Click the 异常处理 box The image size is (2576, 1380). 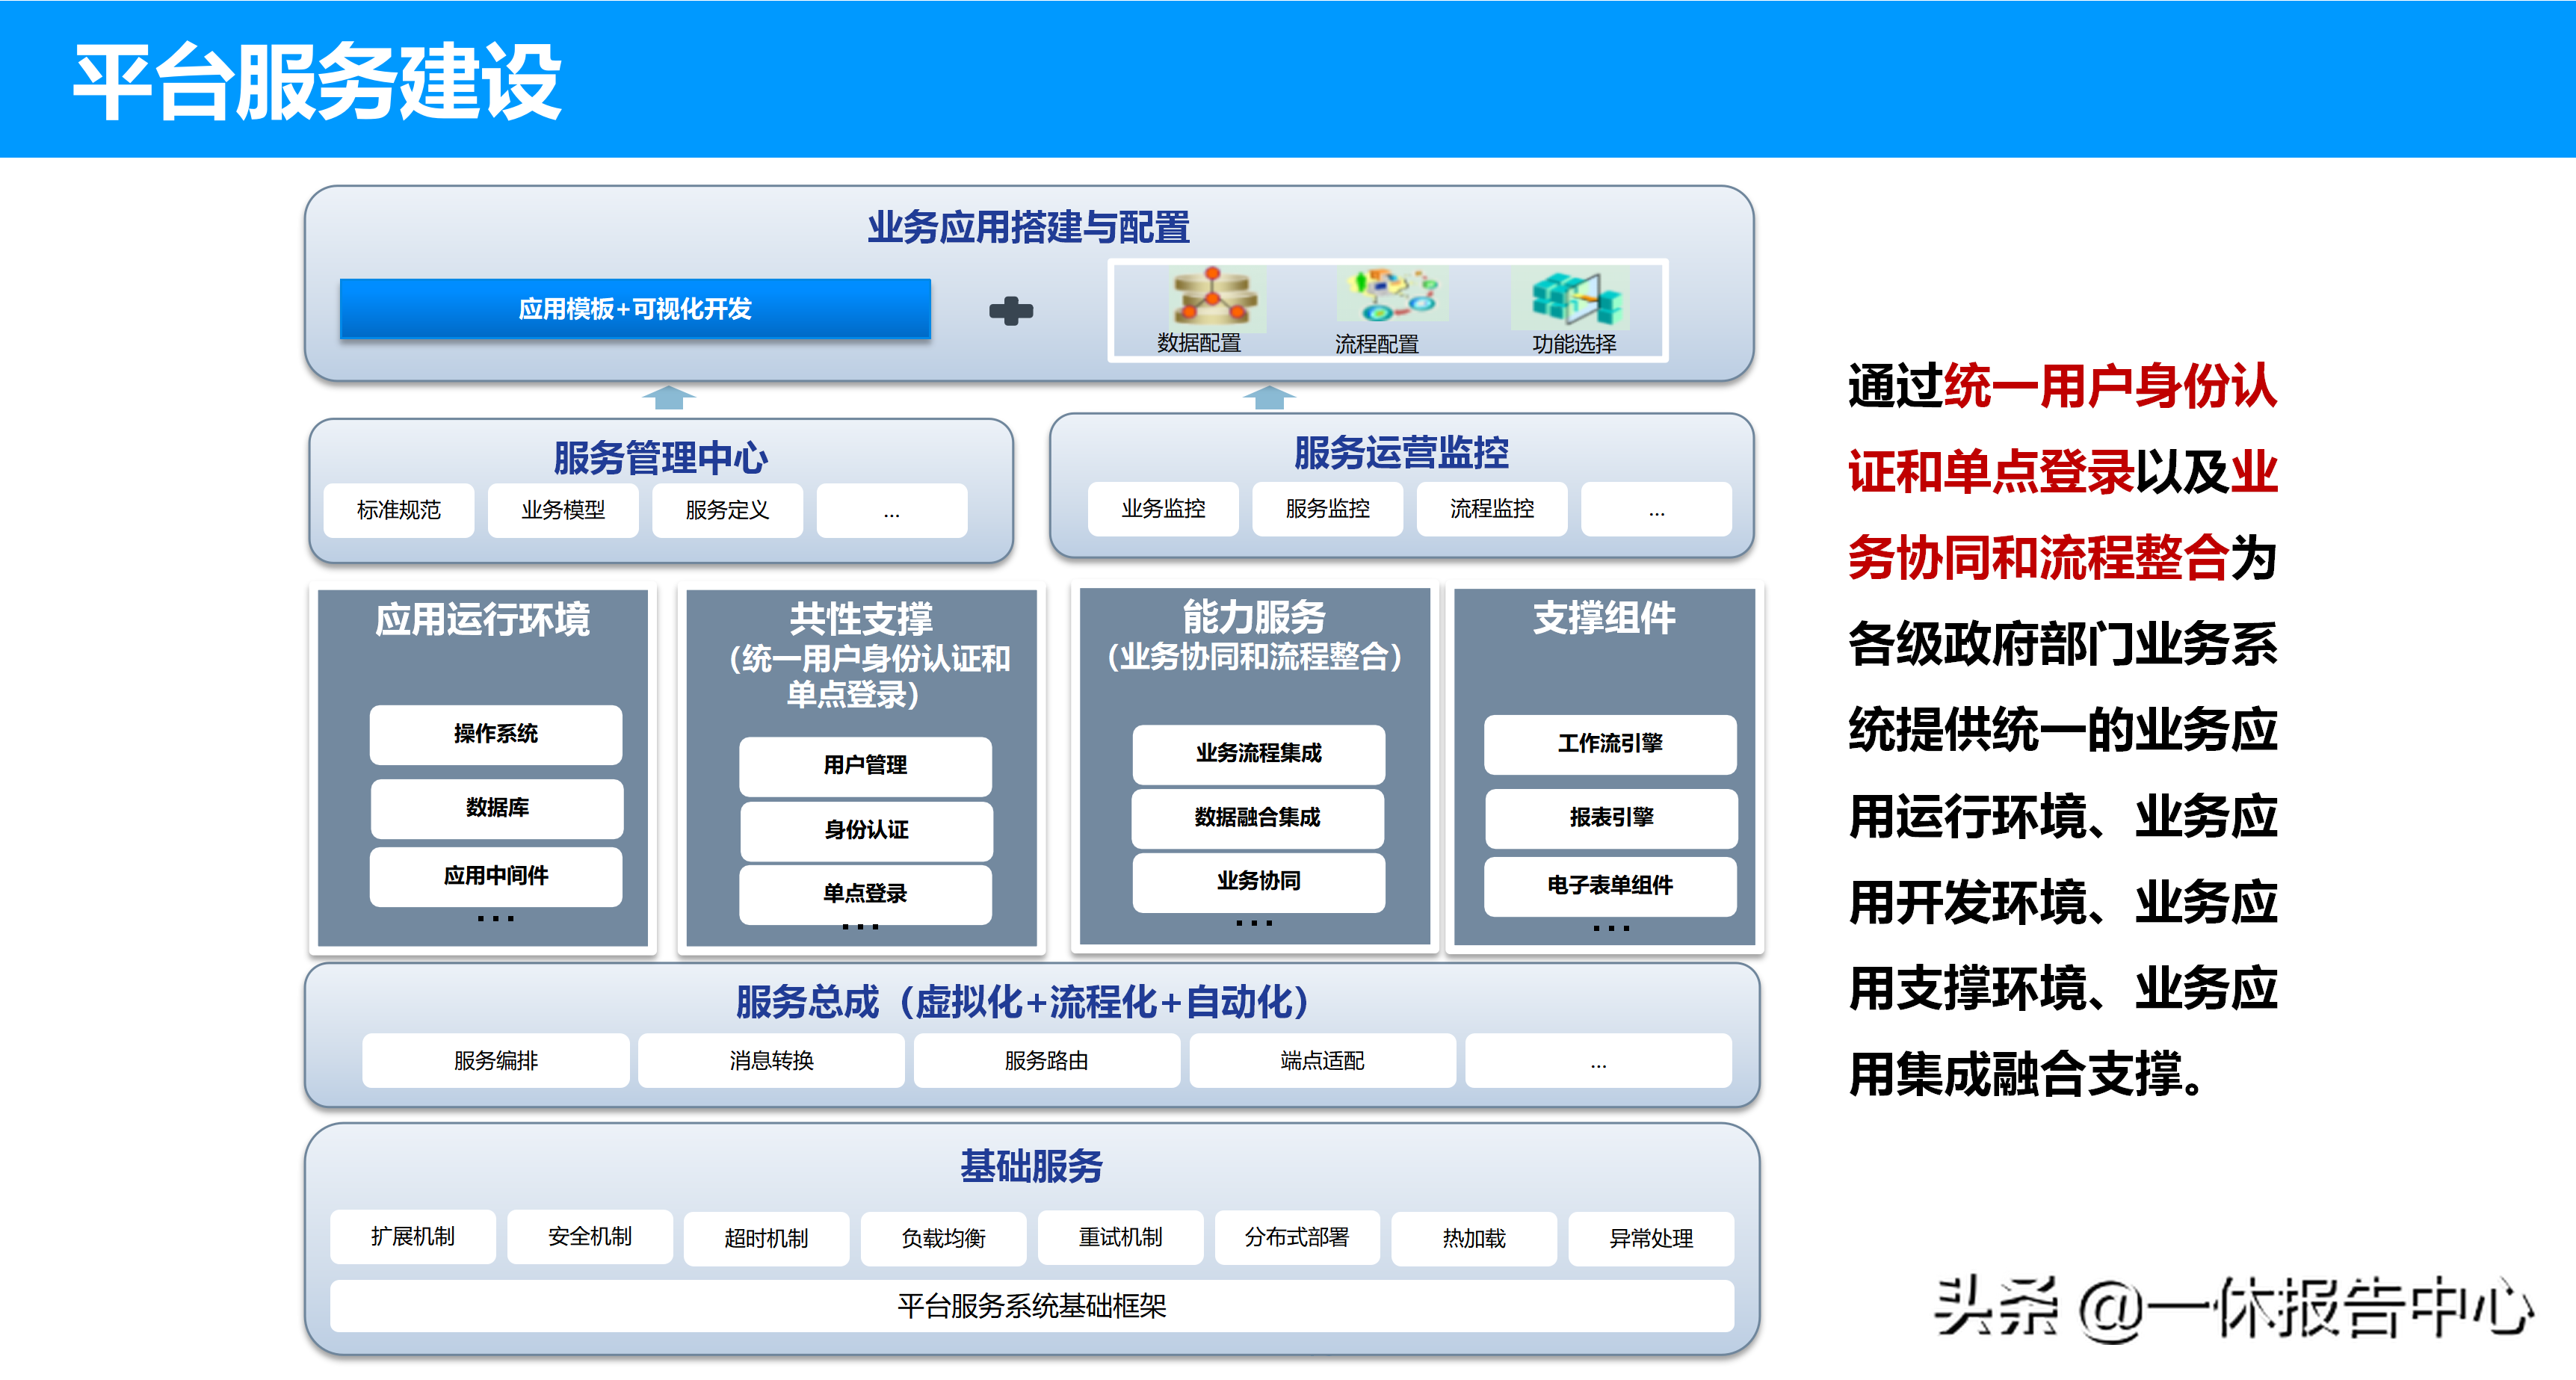(x=1651, y=1238)
